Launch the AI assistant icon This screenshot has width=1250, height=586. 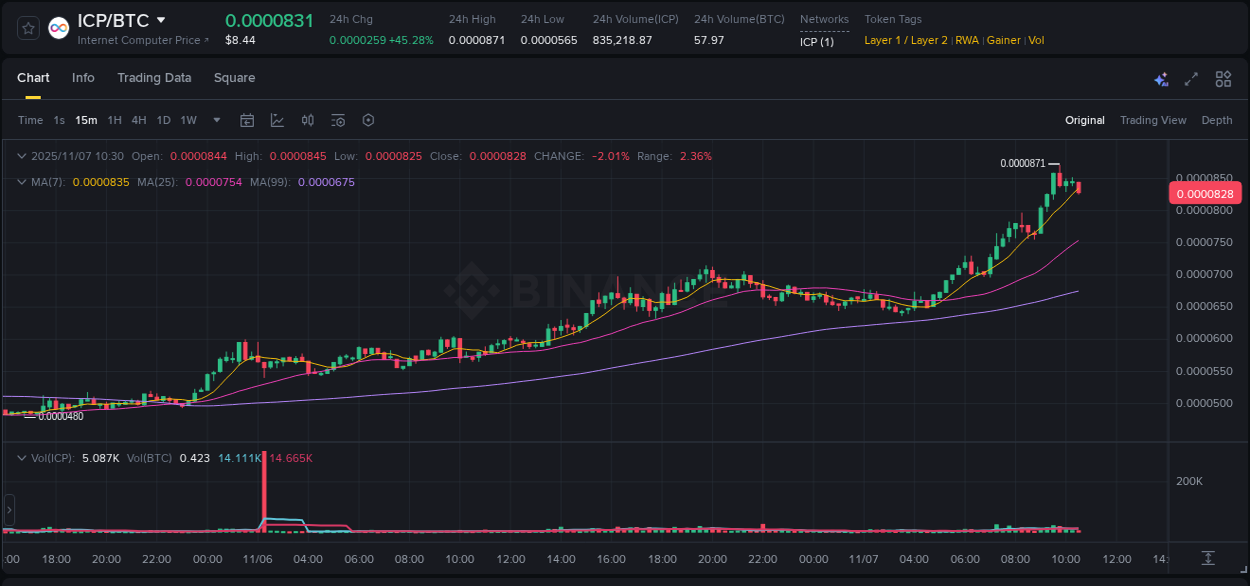click(1161, 78)
